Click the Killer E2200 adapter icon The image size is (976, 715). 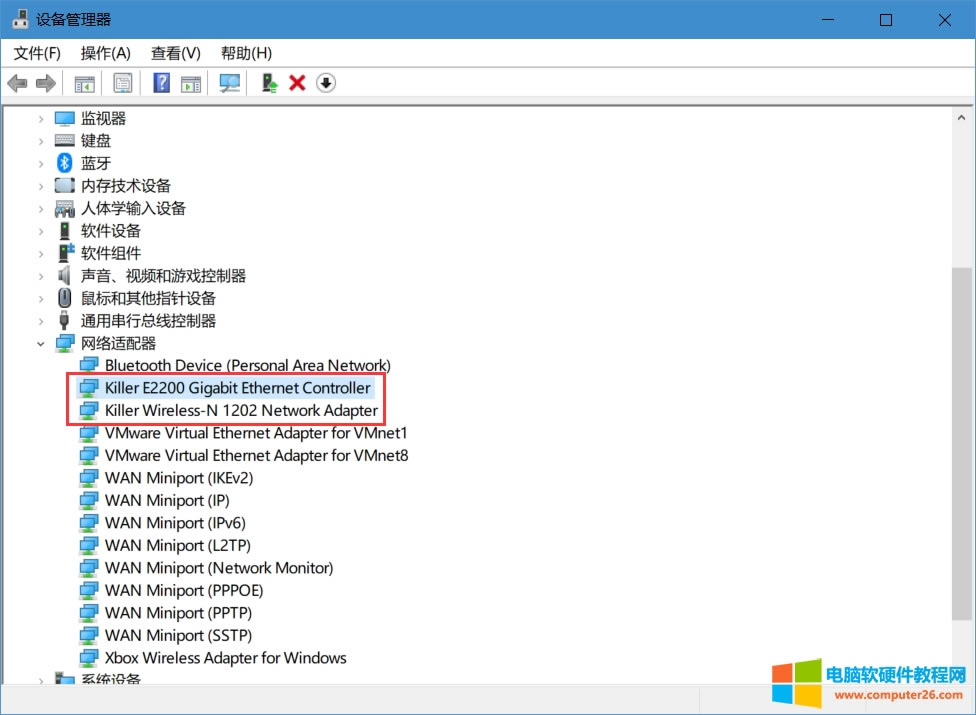(x=89, y=388)
